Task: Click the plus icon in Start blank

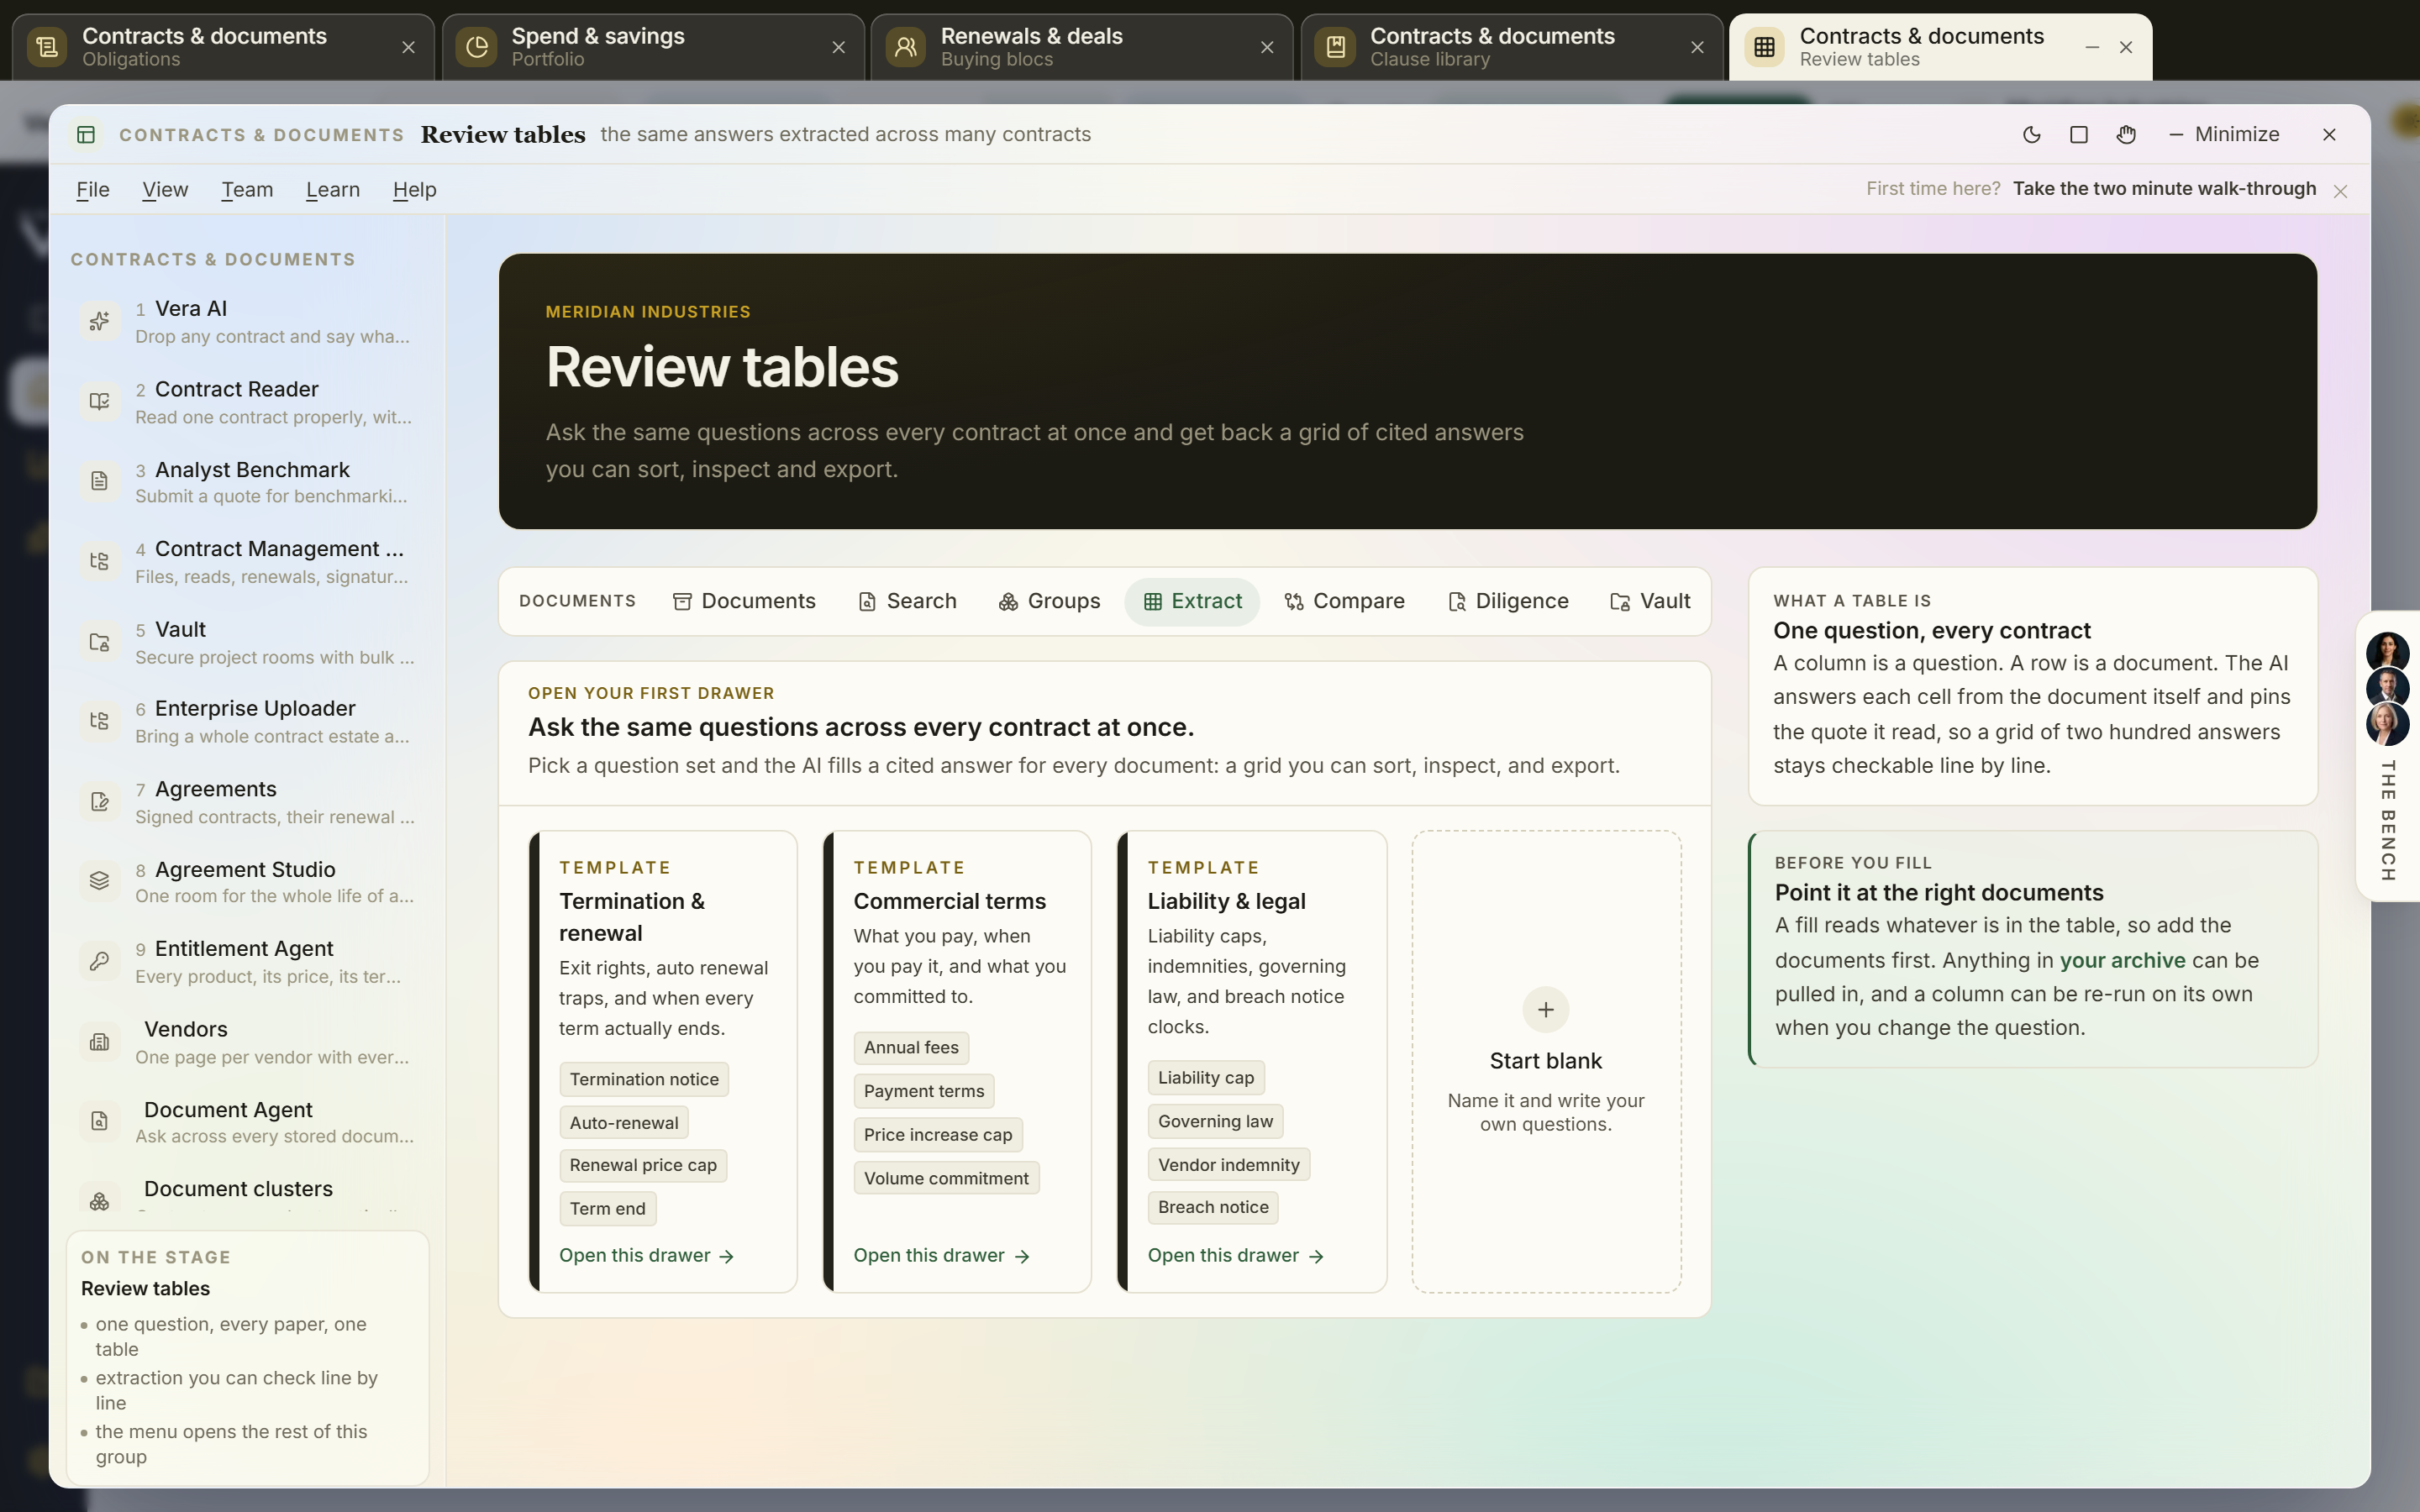Action: (x=1545, y=1010)
